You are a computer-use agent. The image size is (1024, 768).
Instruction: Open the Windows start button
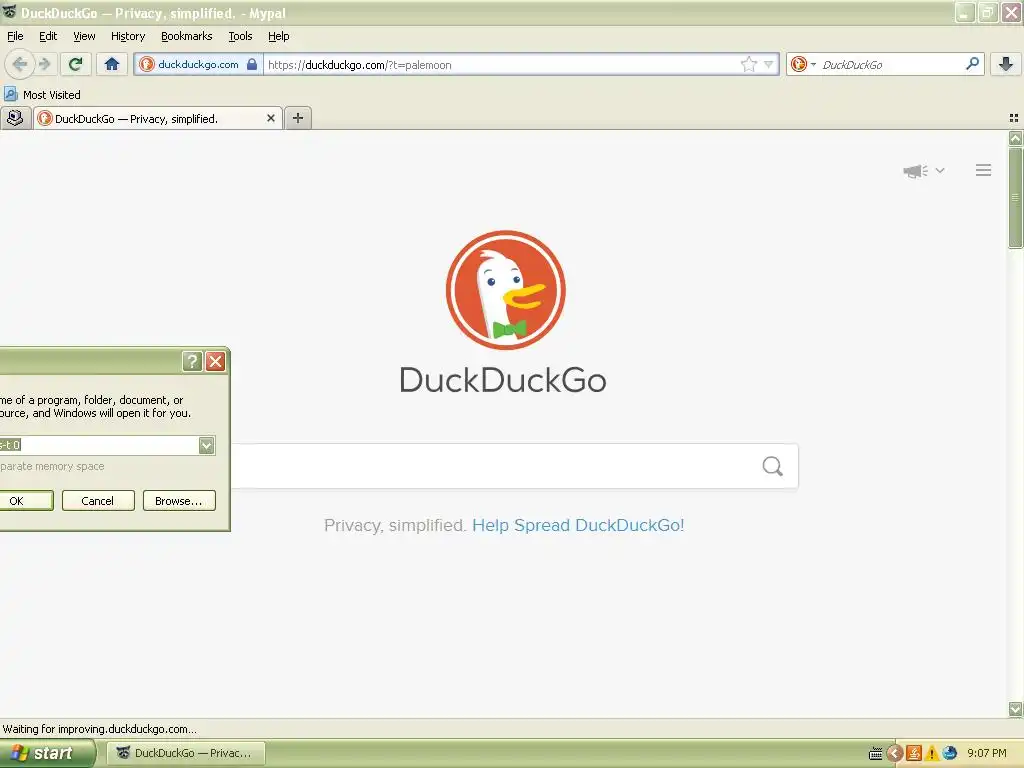click(x=46, y=753)
